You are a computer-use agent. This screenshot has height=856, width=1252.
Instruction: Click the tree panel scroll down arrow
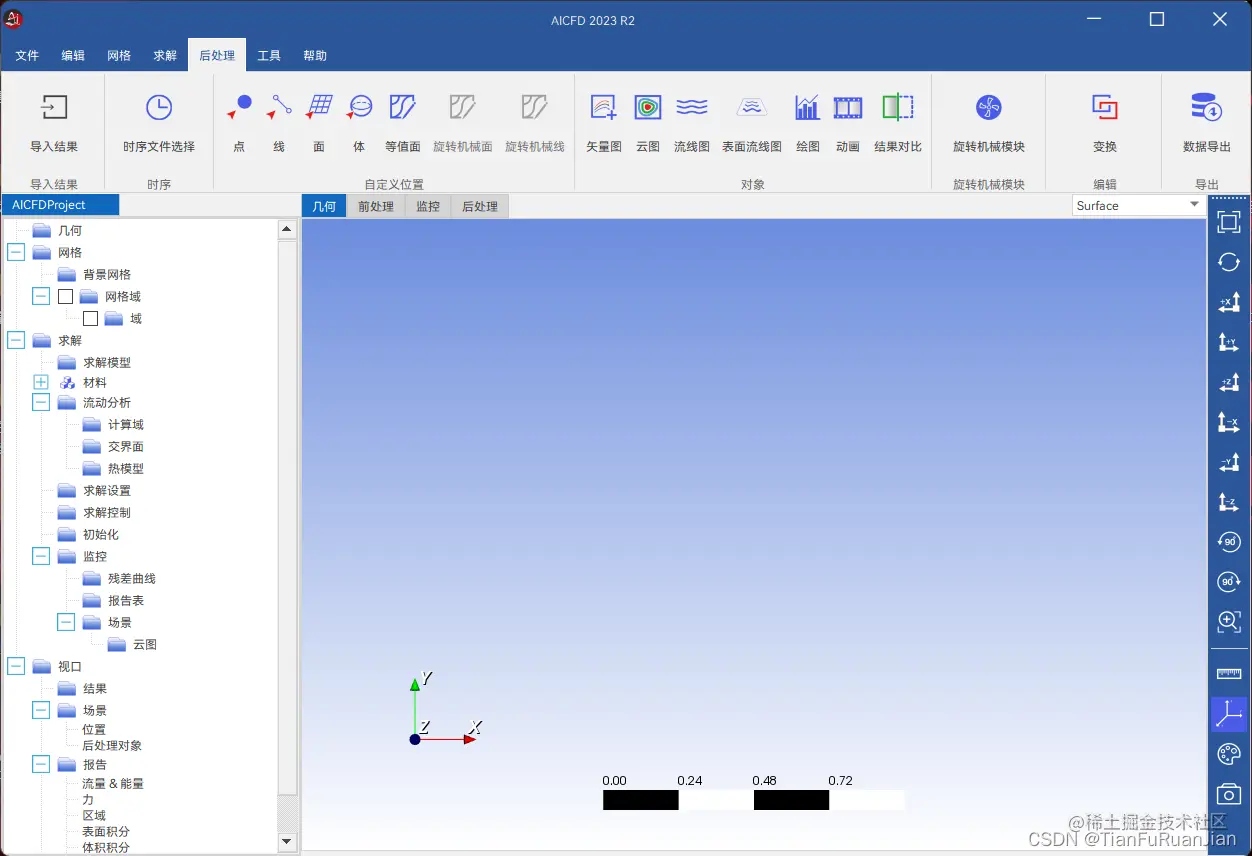click(287, 842)
